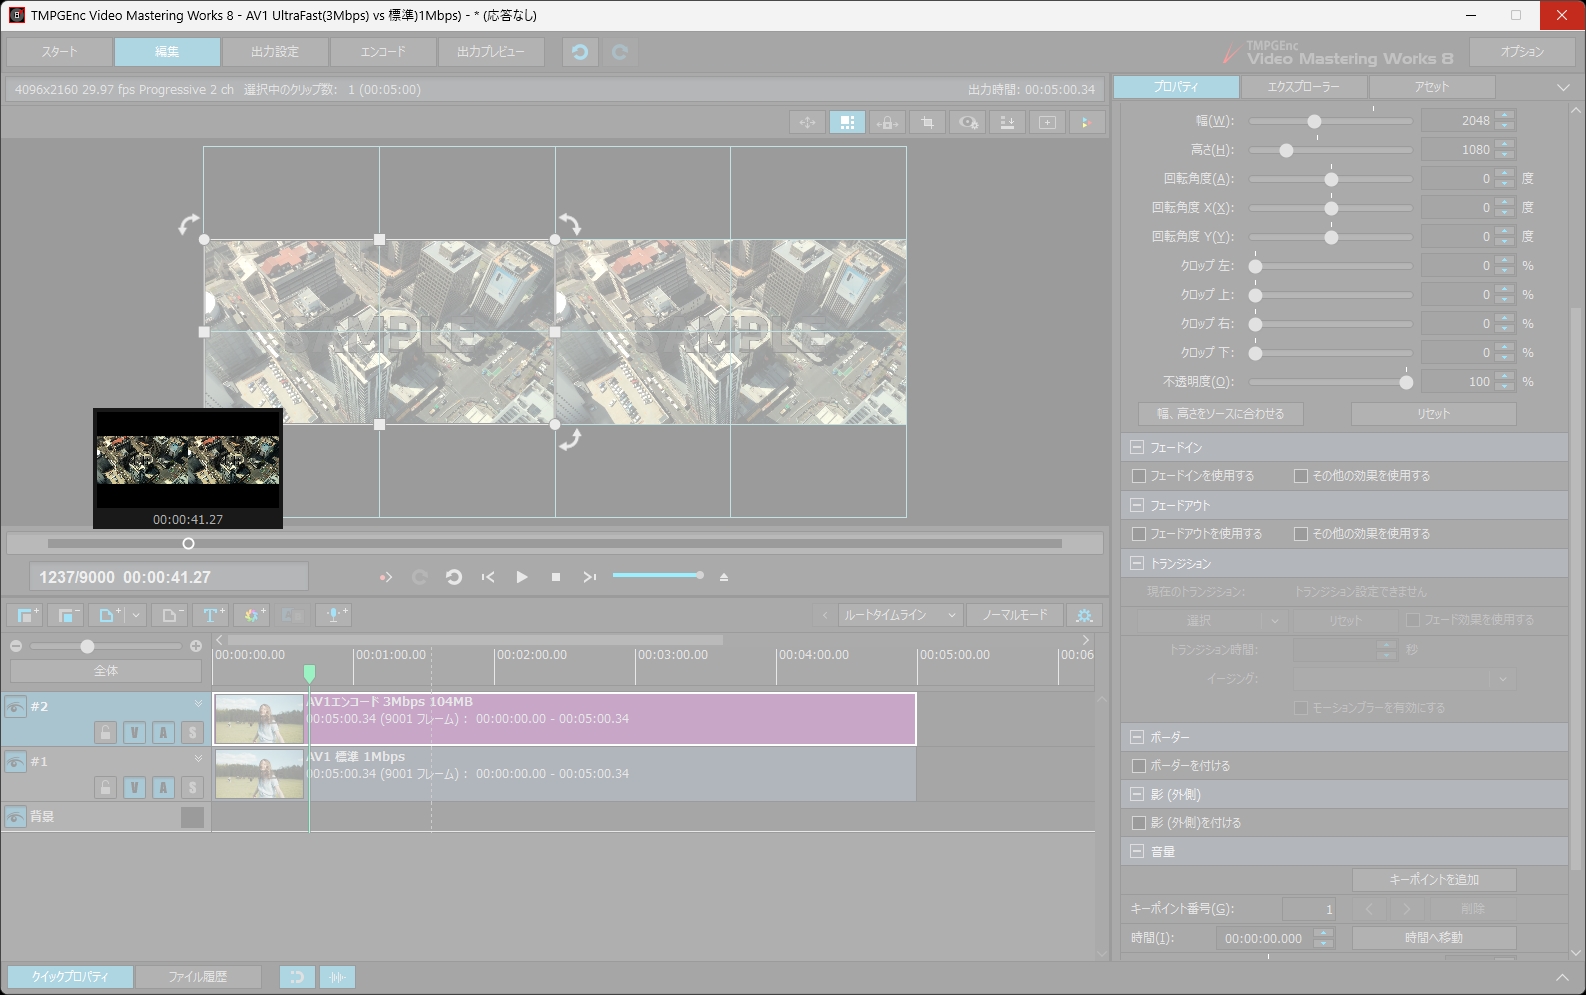Click the waveform icon in bottom bar
The image size is (1586, 995).
(x=338, y=977)
